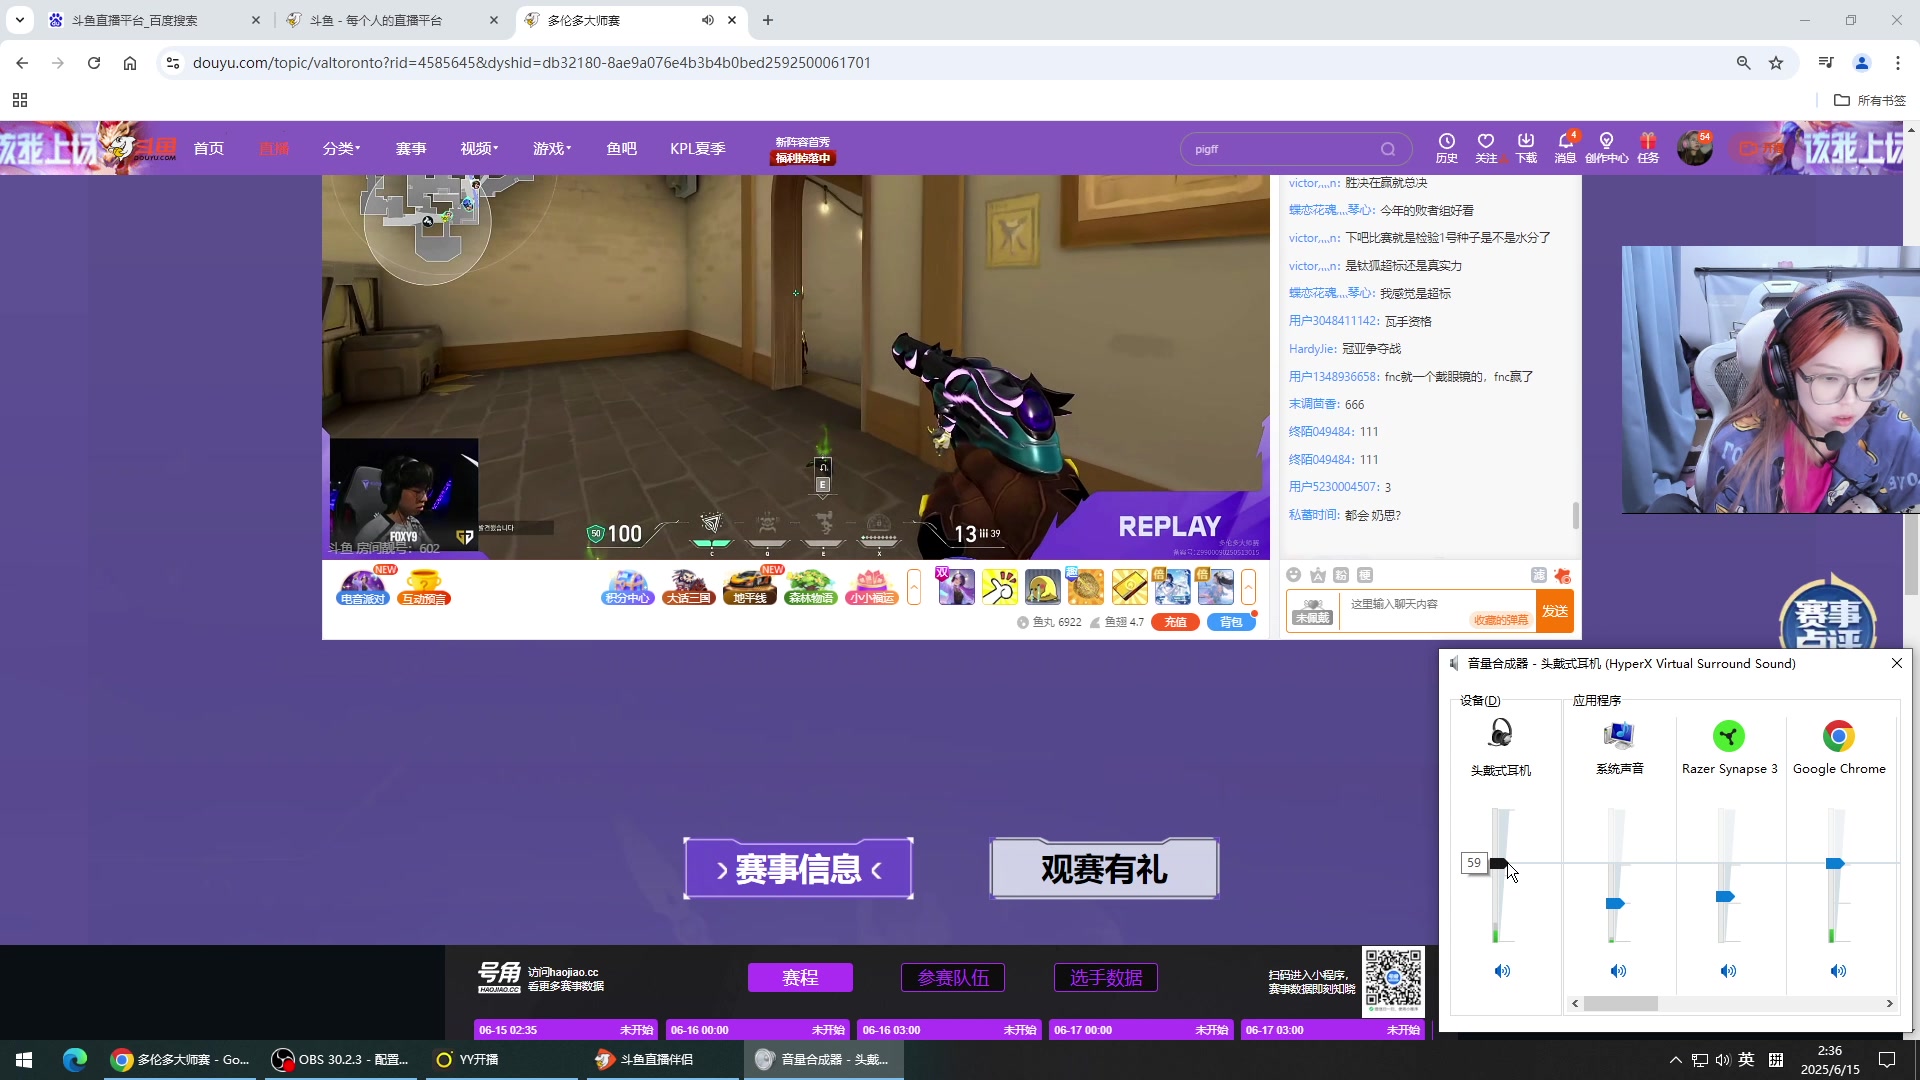Open the 关注 follow heart icon
1920x1080 pixels.
click(1486, 148)
